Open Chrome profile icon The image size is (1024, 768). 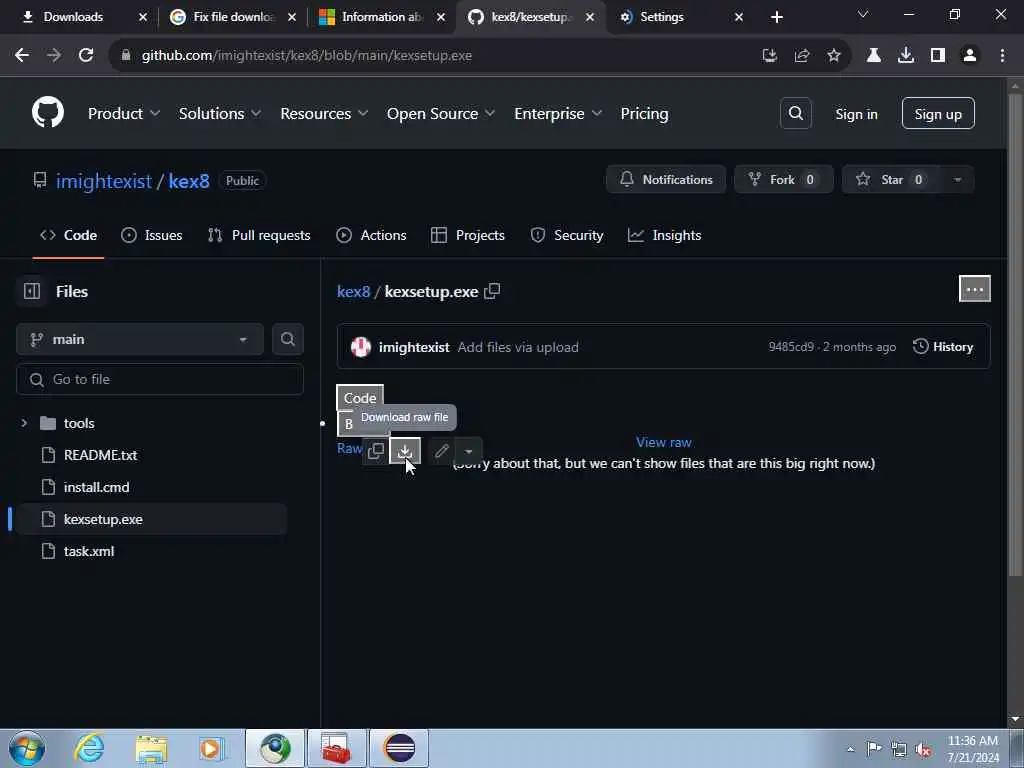point(970,56)
